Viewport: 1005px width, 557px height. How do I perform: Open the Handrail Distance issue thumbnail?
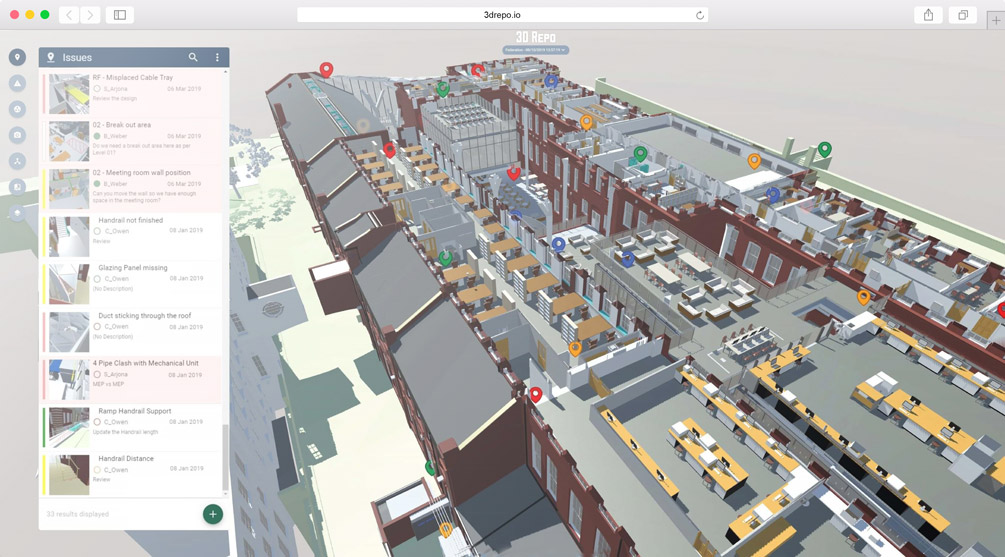coord(69,474)
